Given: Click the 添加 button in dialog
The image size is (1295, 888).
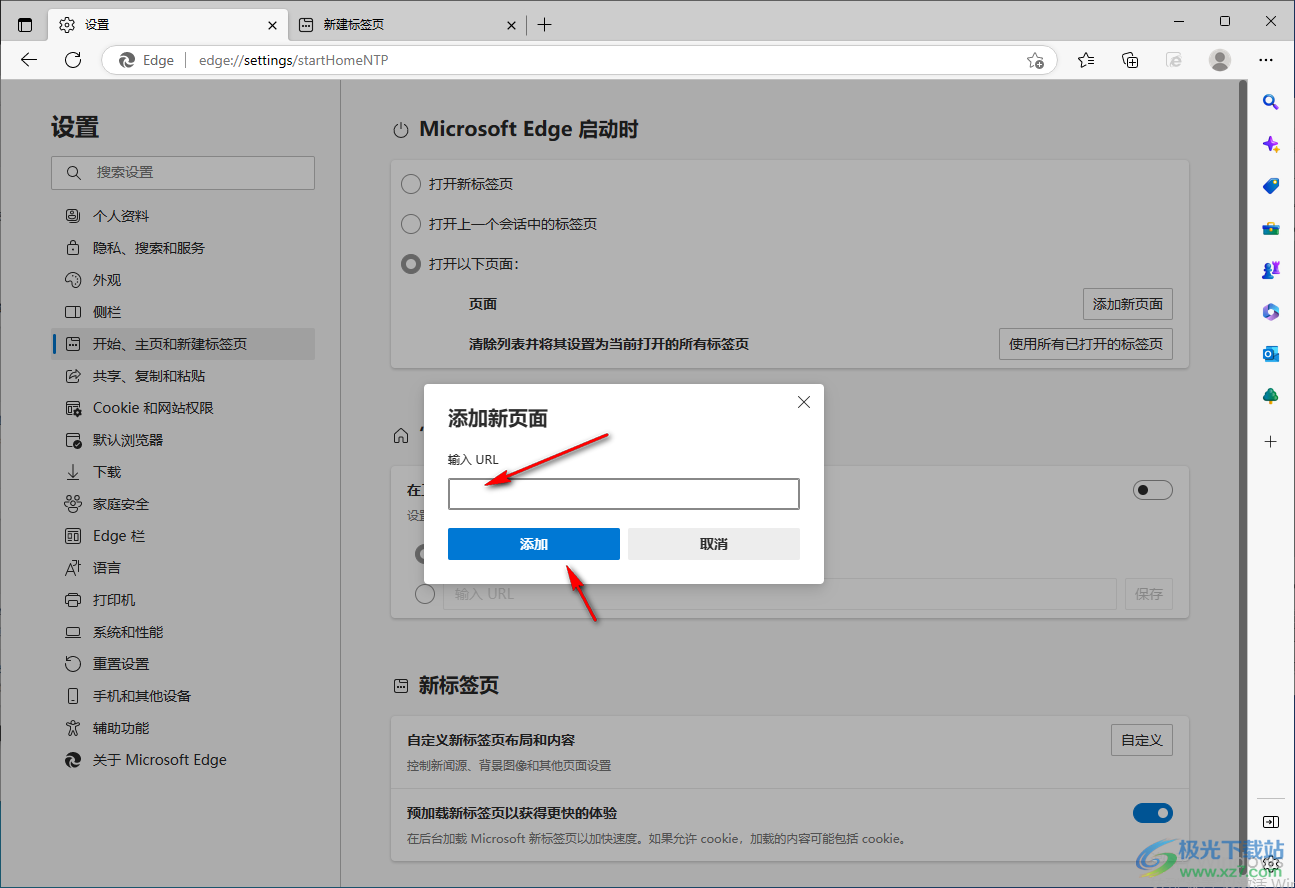Looking at the screenshot, I should click(x=534, y=544).
